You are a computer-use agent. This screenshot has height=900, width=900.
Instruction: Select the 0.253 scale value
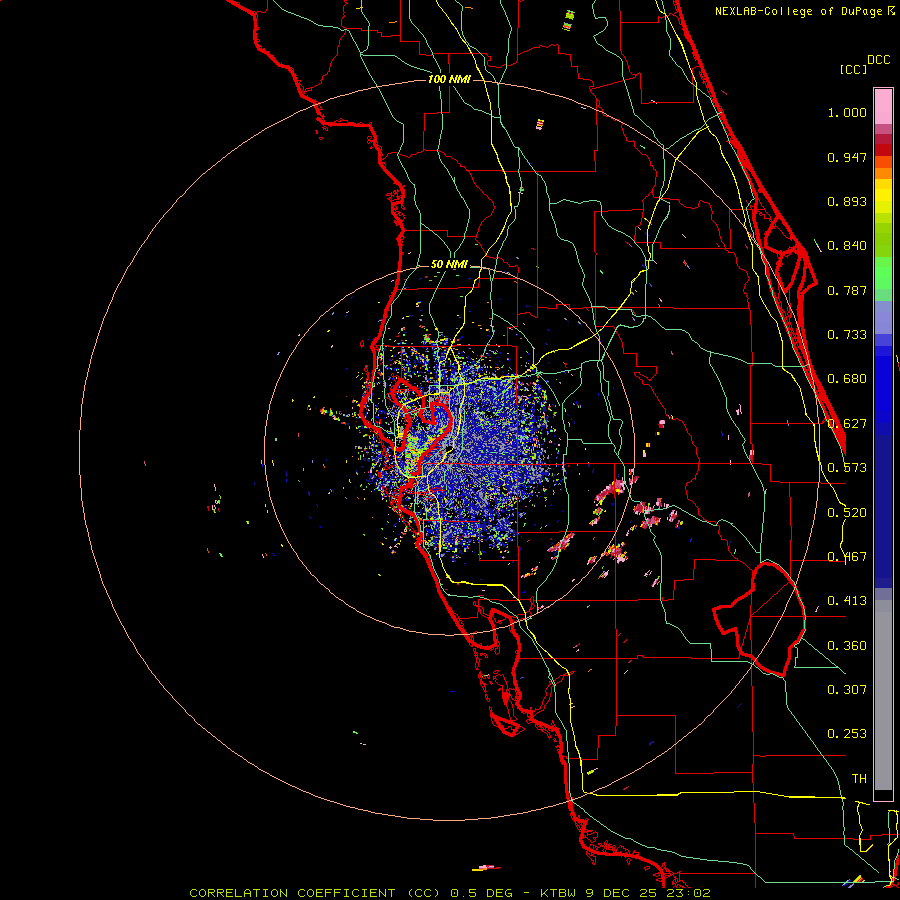point(847,734)
